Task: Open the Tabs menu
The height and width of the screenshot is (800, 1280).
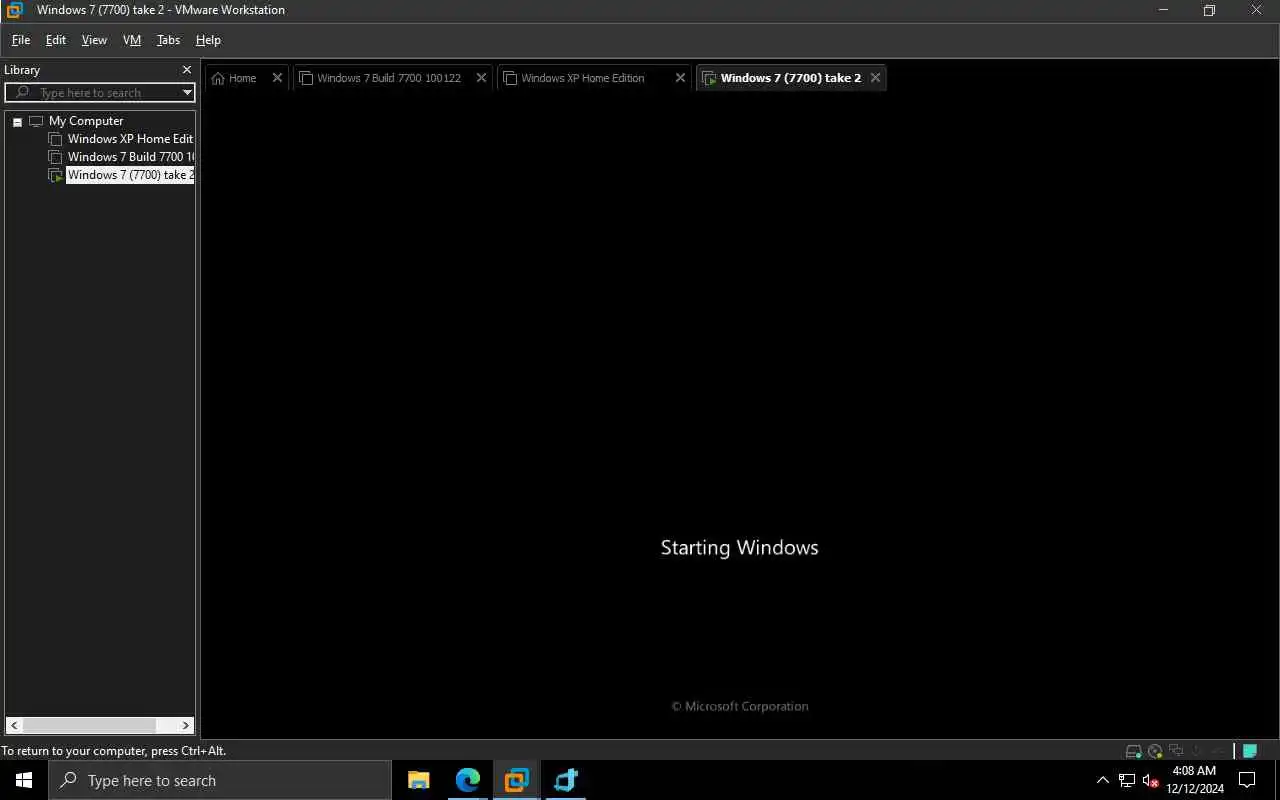Action: click(168, 40)
